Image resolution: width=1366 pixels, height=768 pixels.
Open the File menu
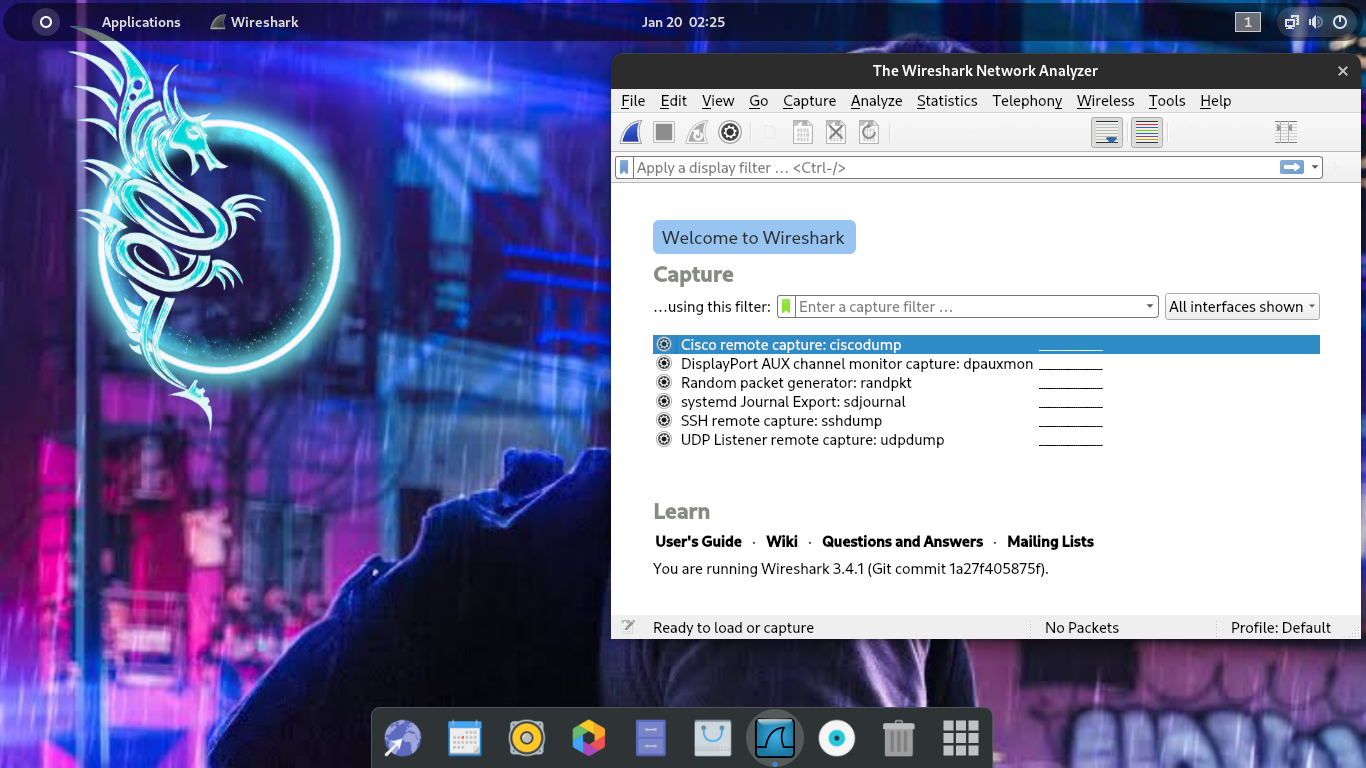pyautogui.click(x=633, y=101)
